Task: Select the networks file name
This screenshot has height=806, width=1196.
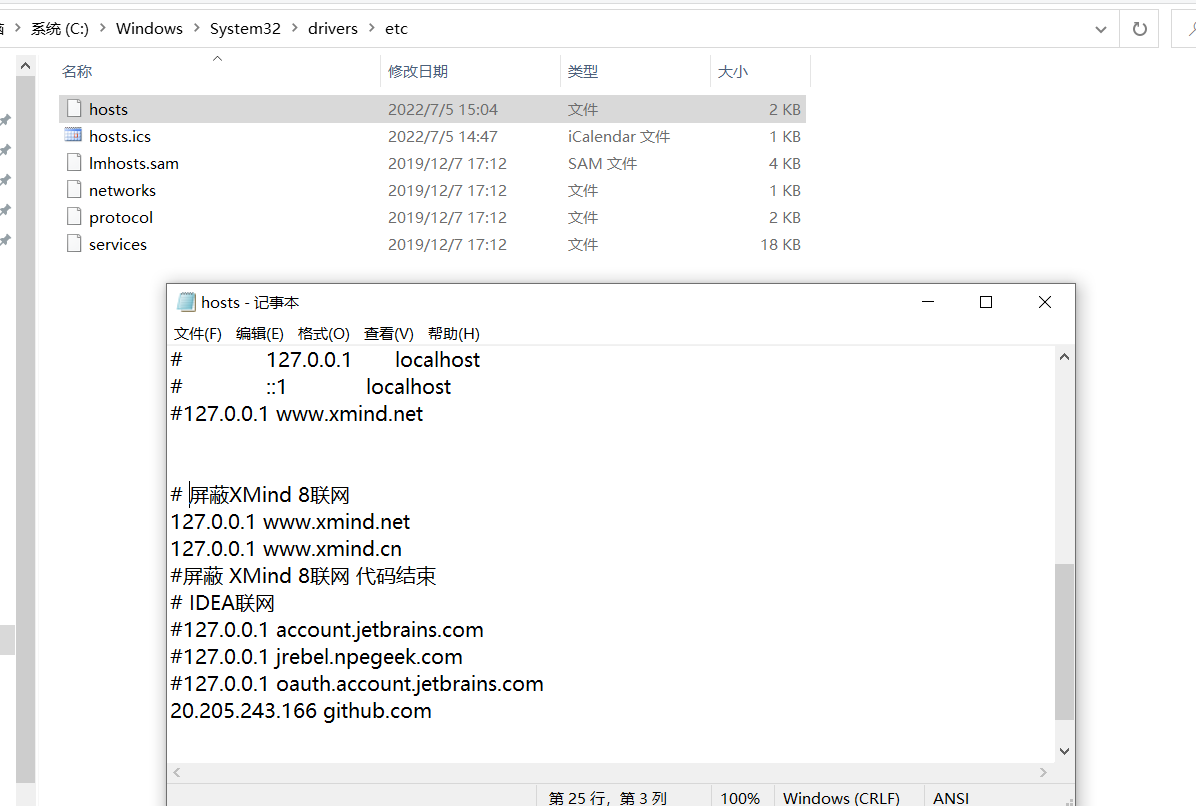Action: (x=122, y=190)
